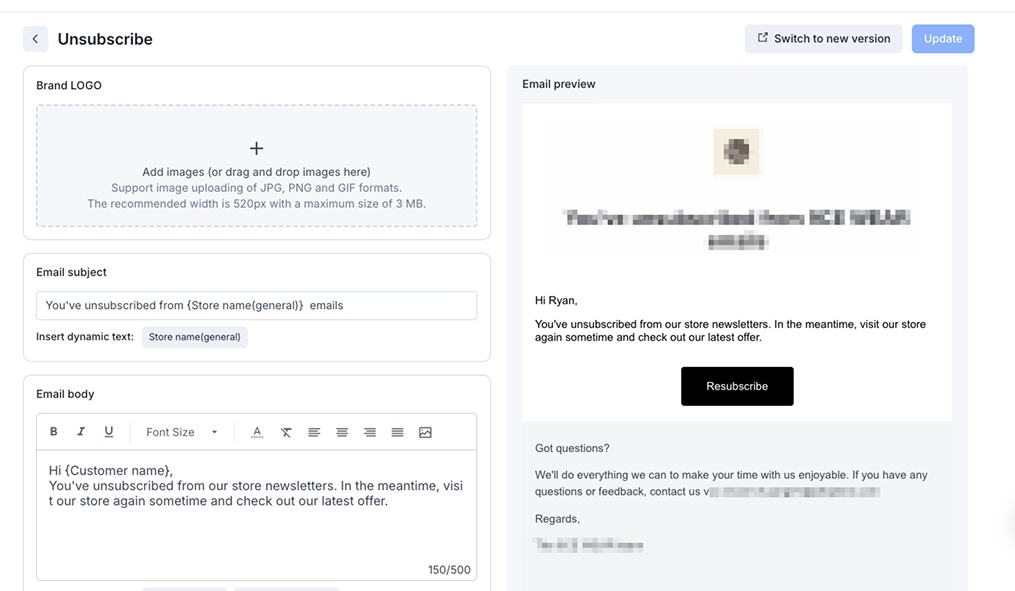The image size is (1015, 591).
Task: Toggle bold formatting in email body
Action: coord(54,432)
